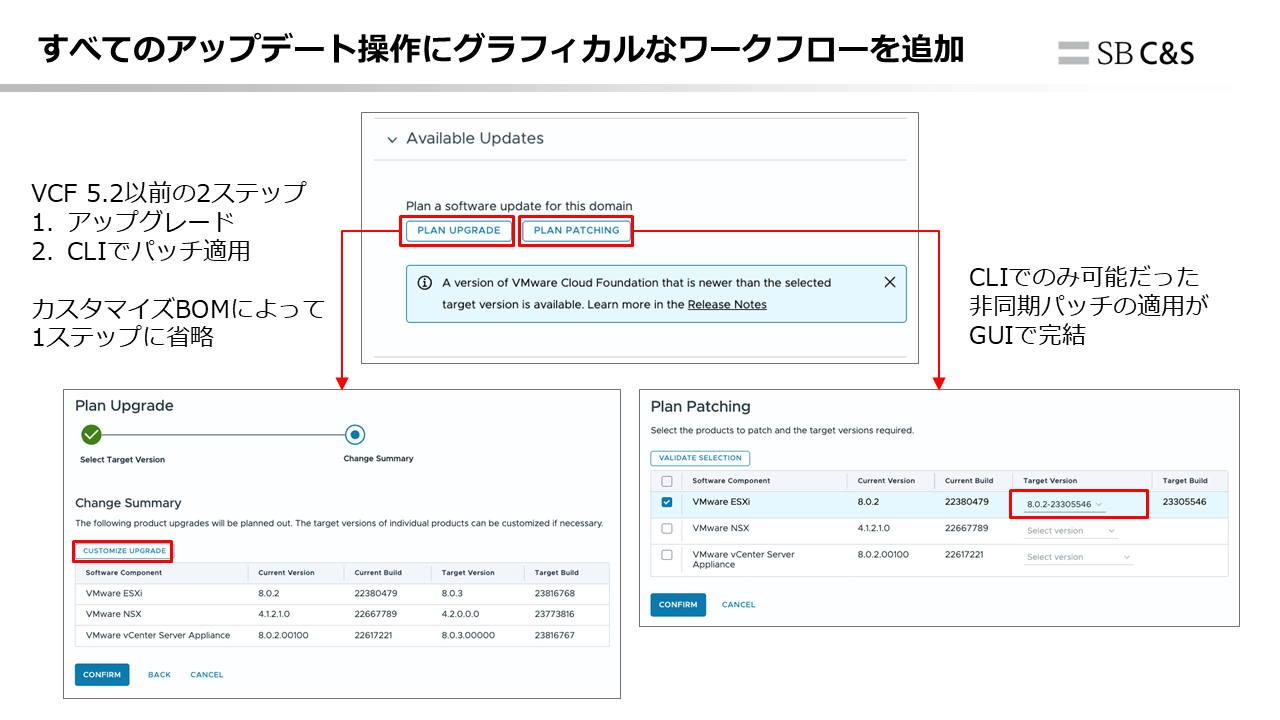Uncheck the VMware ESXi checkbox
The image size is (1280, 720).
point(667,503)
